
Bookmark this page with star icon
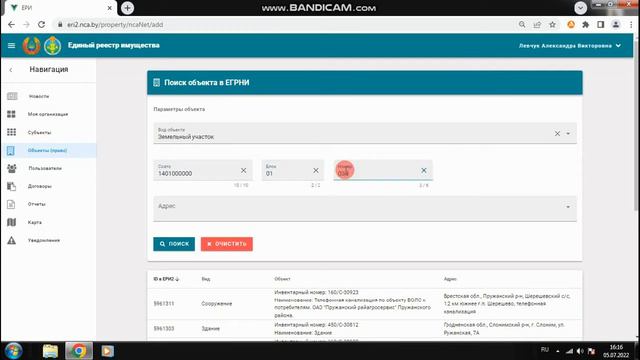point(552,24)
